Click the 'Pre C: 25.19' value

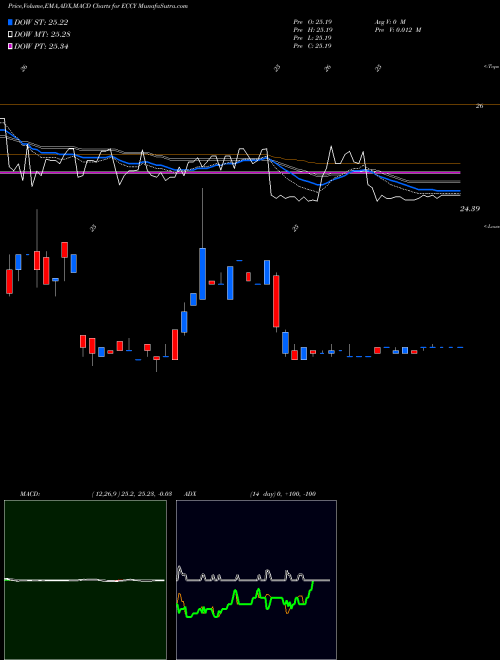[x=314, y=46]
